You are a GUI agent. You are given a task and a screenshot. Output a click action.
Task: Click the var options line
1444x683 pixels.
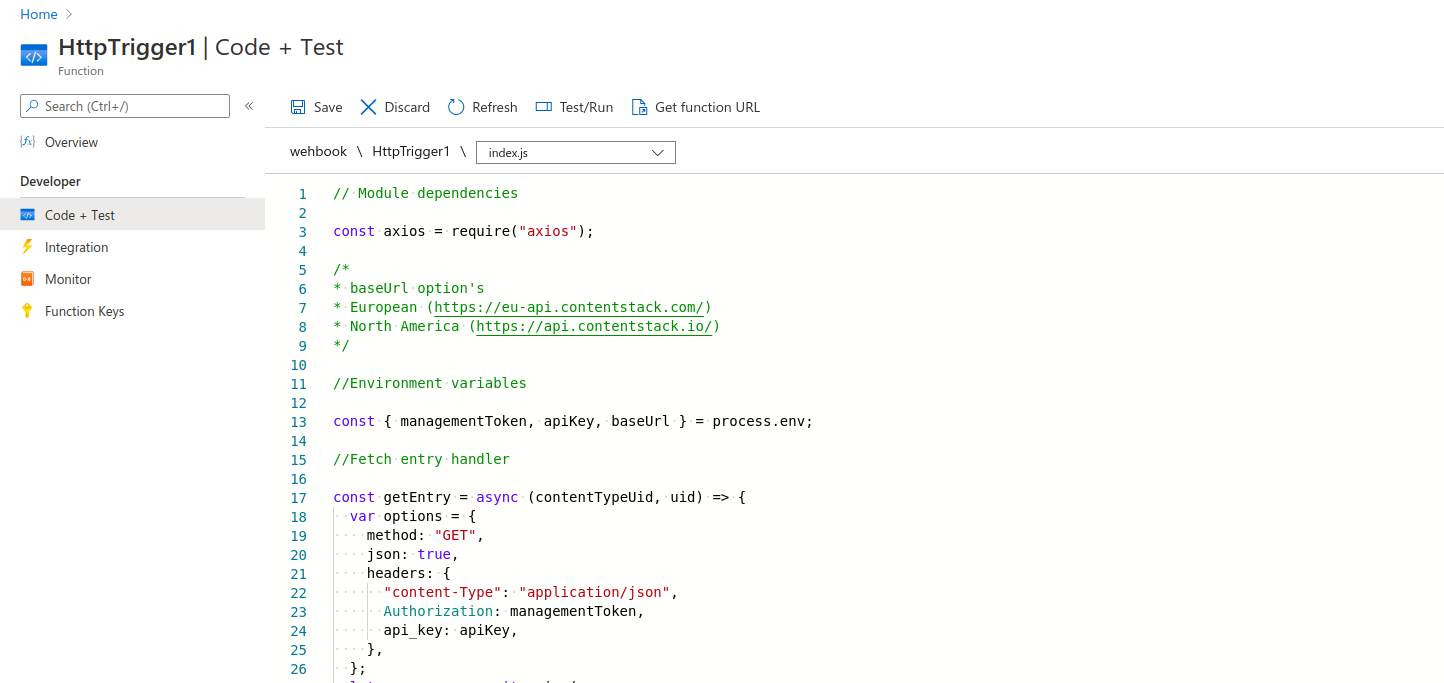click(x=413, y=516)
